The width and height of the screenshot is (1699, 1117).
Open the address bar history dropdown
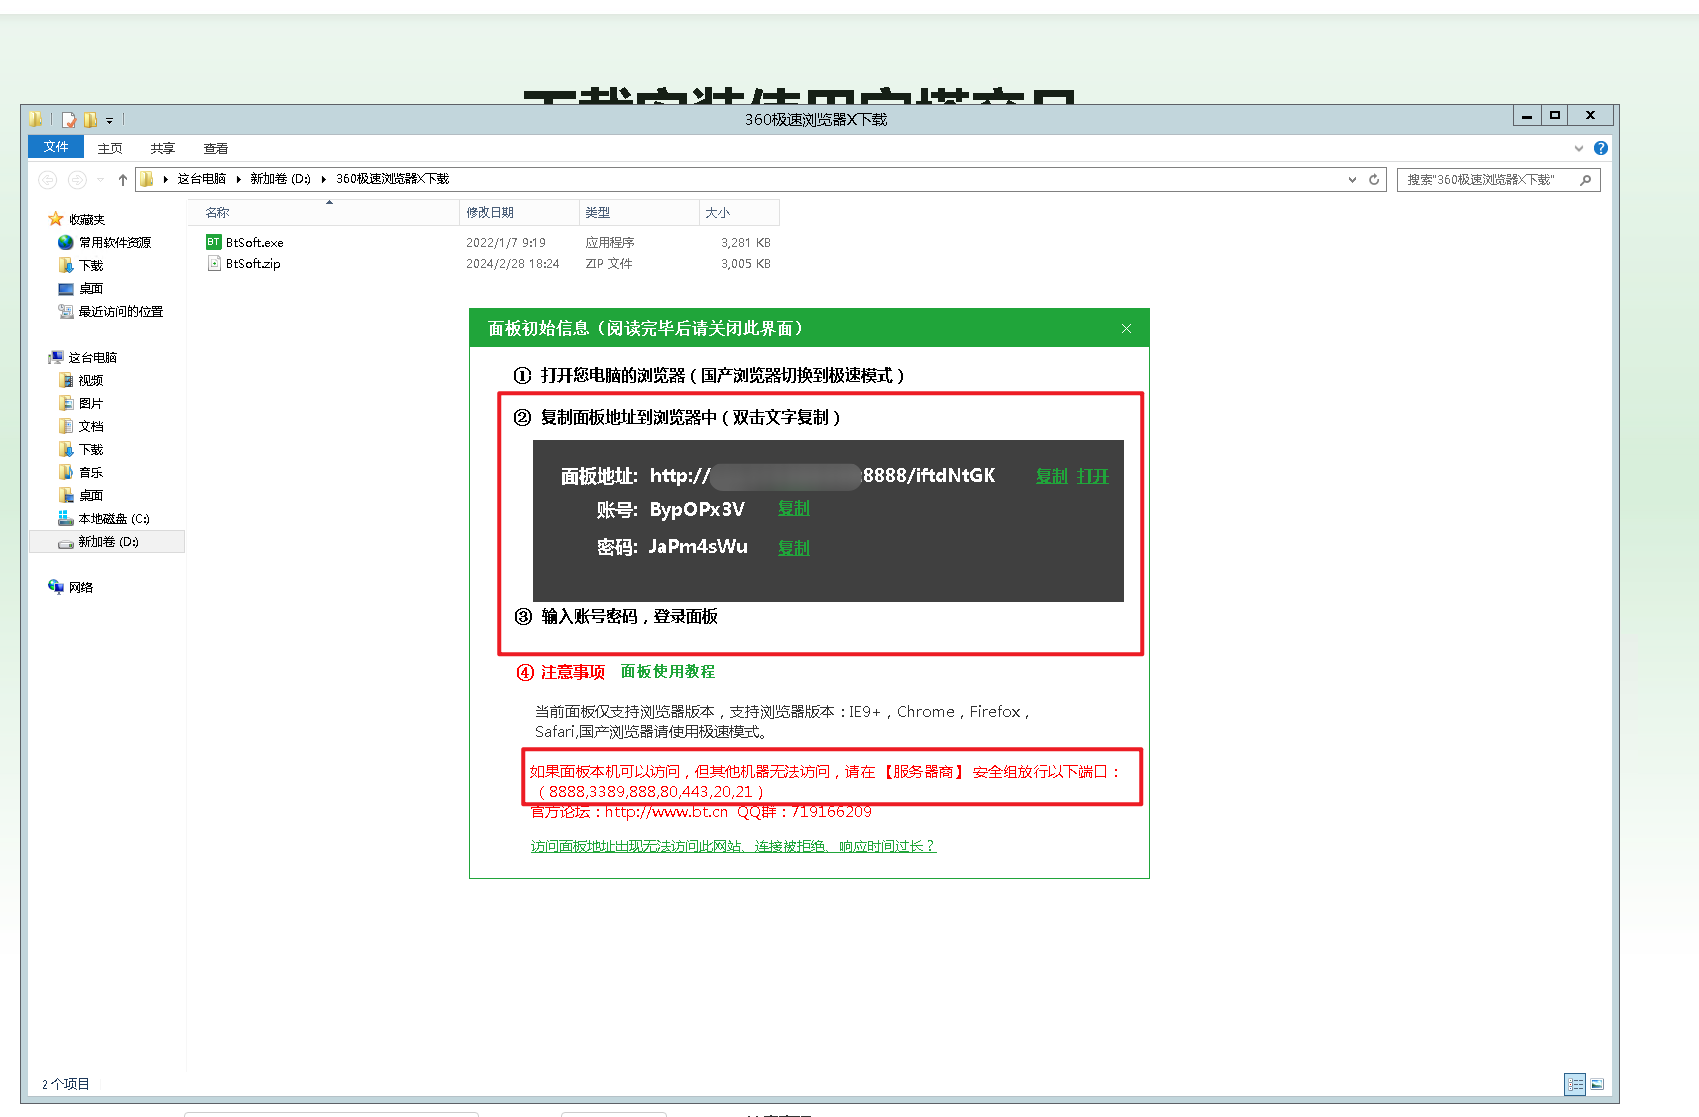tap(1352, 180)
